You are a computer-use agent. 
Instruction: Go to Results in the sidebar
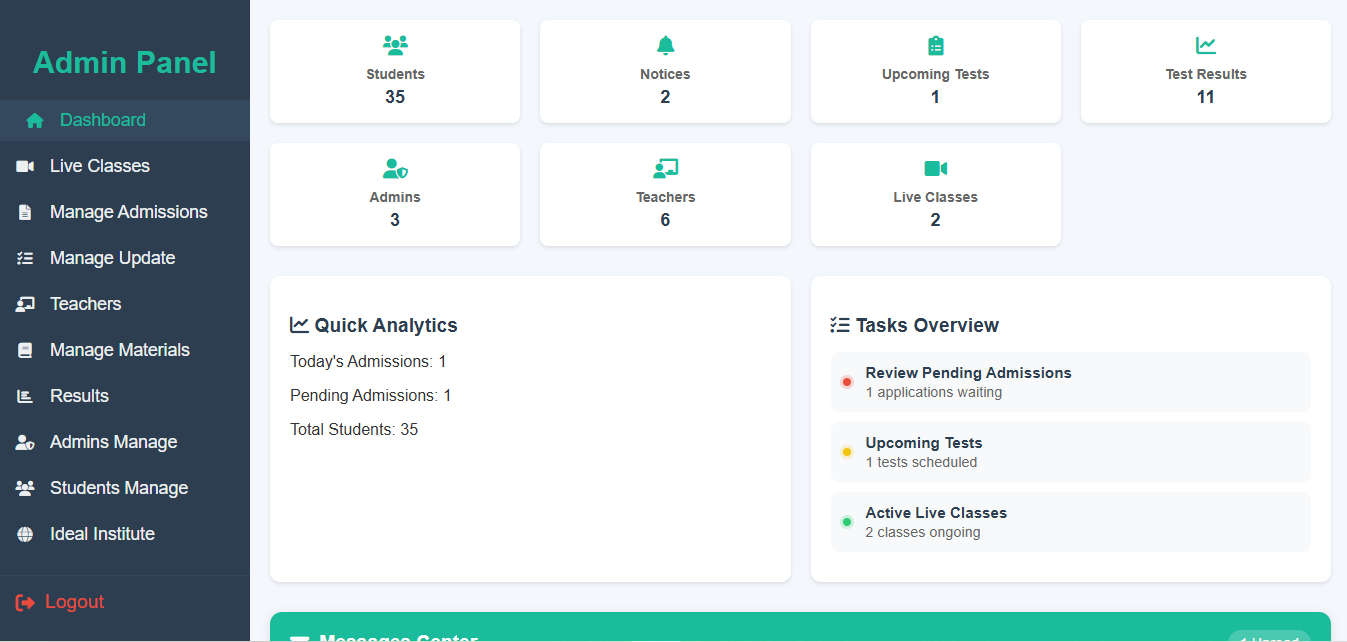[x=79, y=396]
